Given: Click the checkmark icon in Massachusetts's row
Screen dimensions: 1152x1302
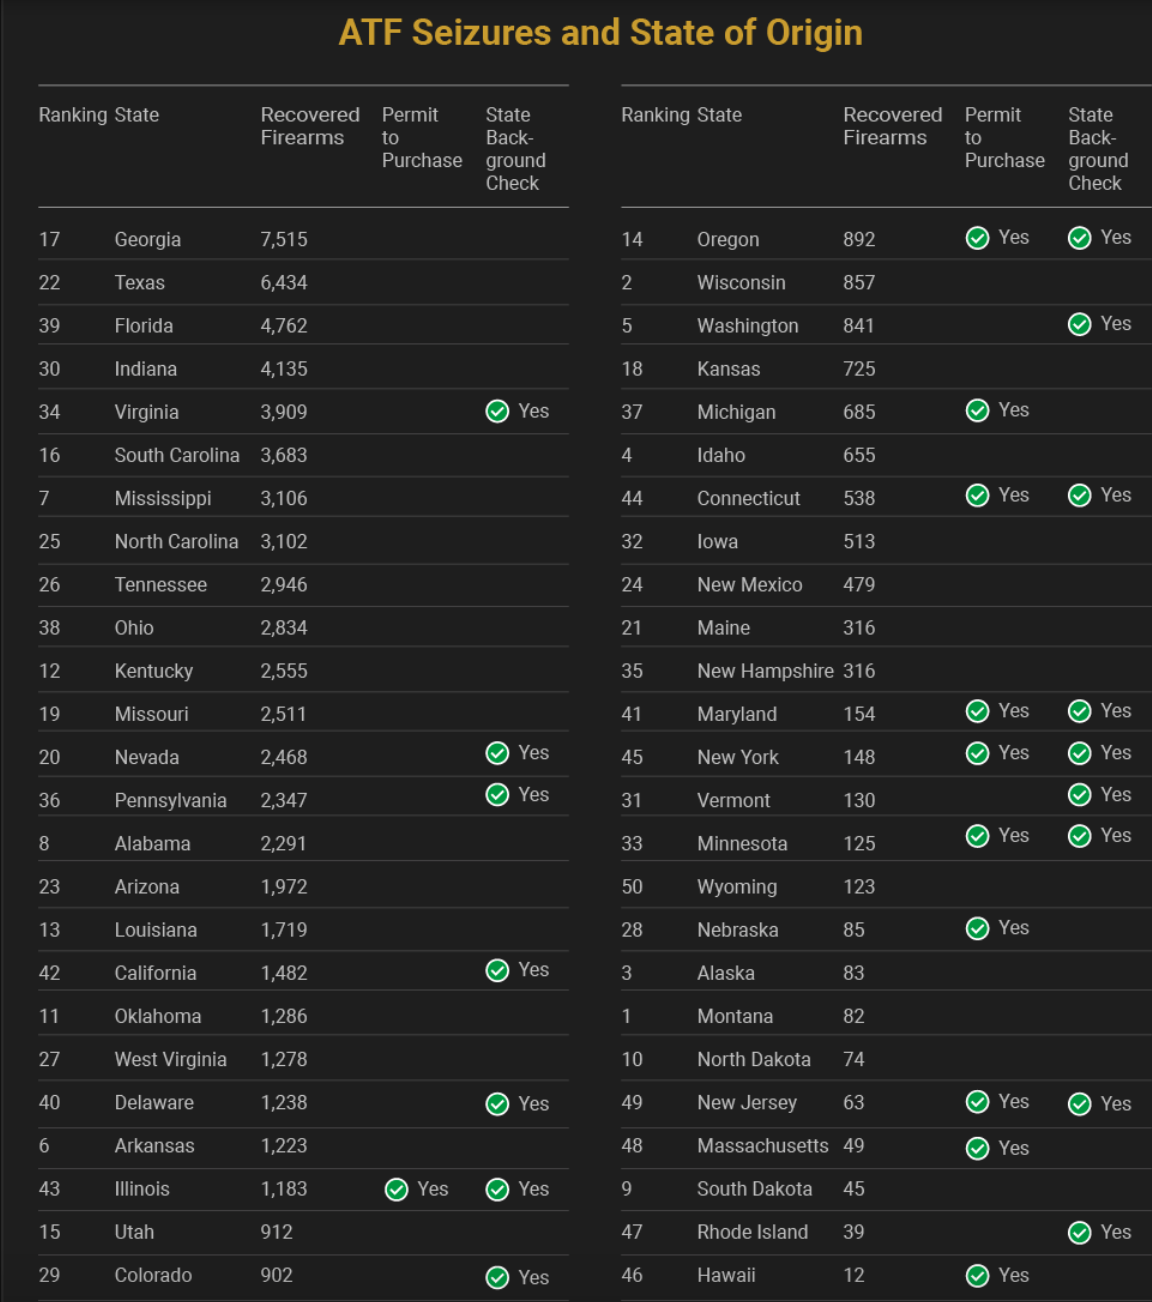Looking at the screenshot, I should (x=977, y=1149).
